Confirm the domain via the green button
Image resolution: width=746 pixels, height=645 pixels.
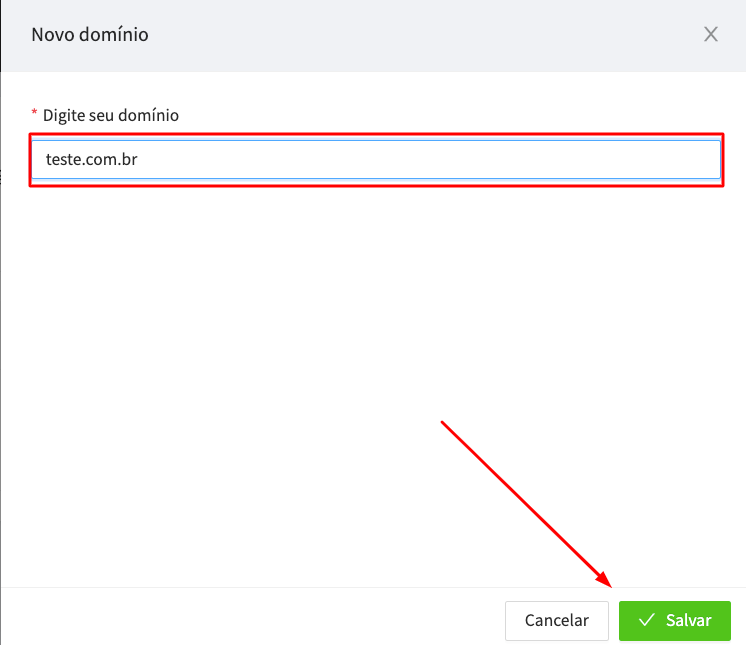(675, 620)
